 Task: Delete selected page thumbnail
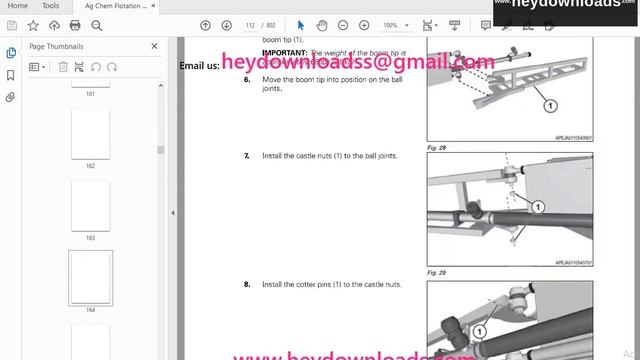(x=63, y=67)
